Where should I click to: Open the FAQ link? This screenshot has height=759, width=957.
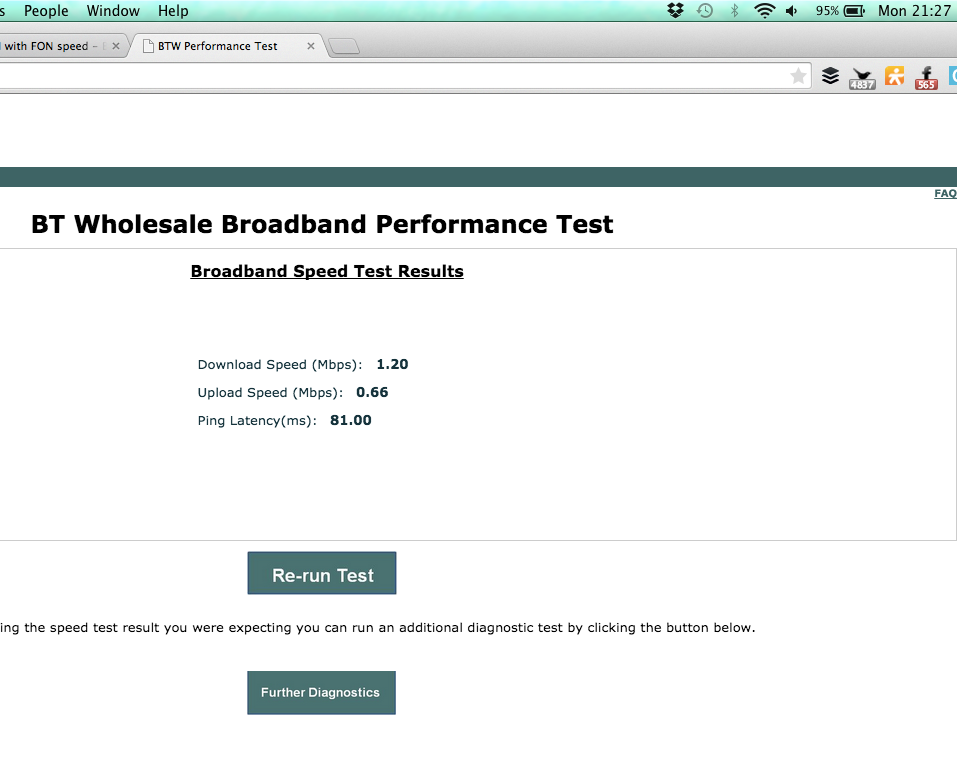click(945, 193)
